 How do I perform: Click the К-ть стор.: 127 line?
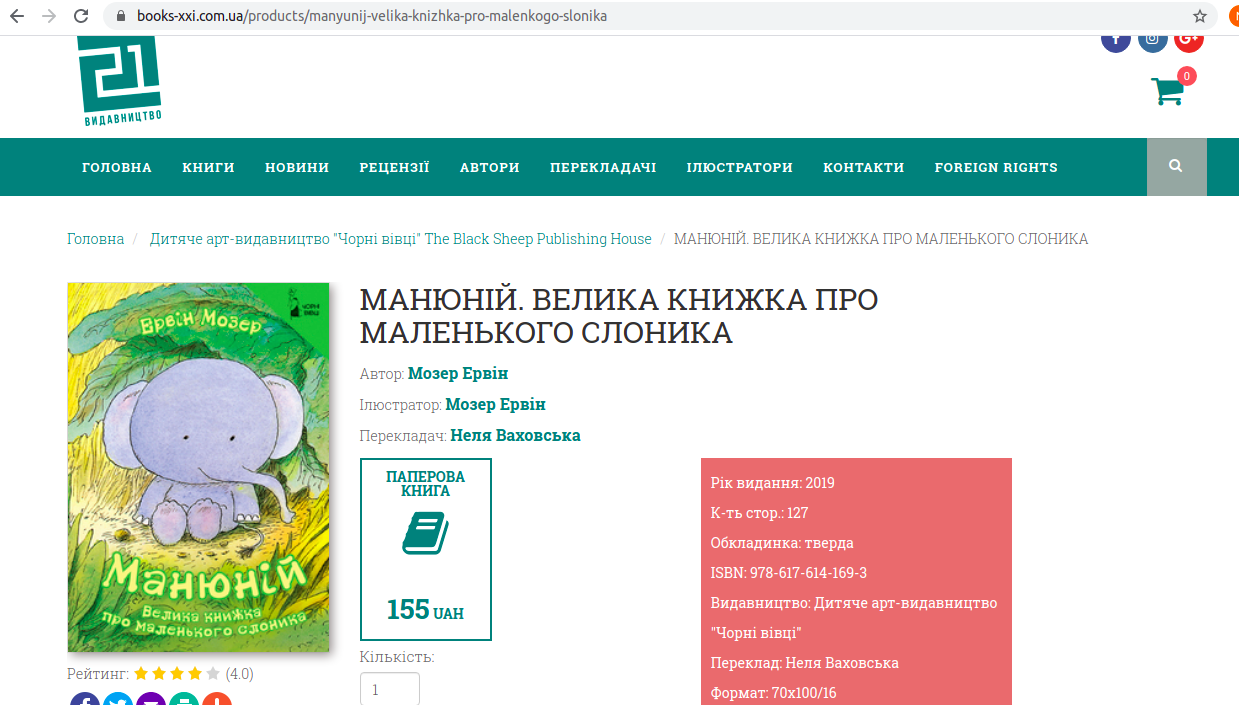pos(760,513)
